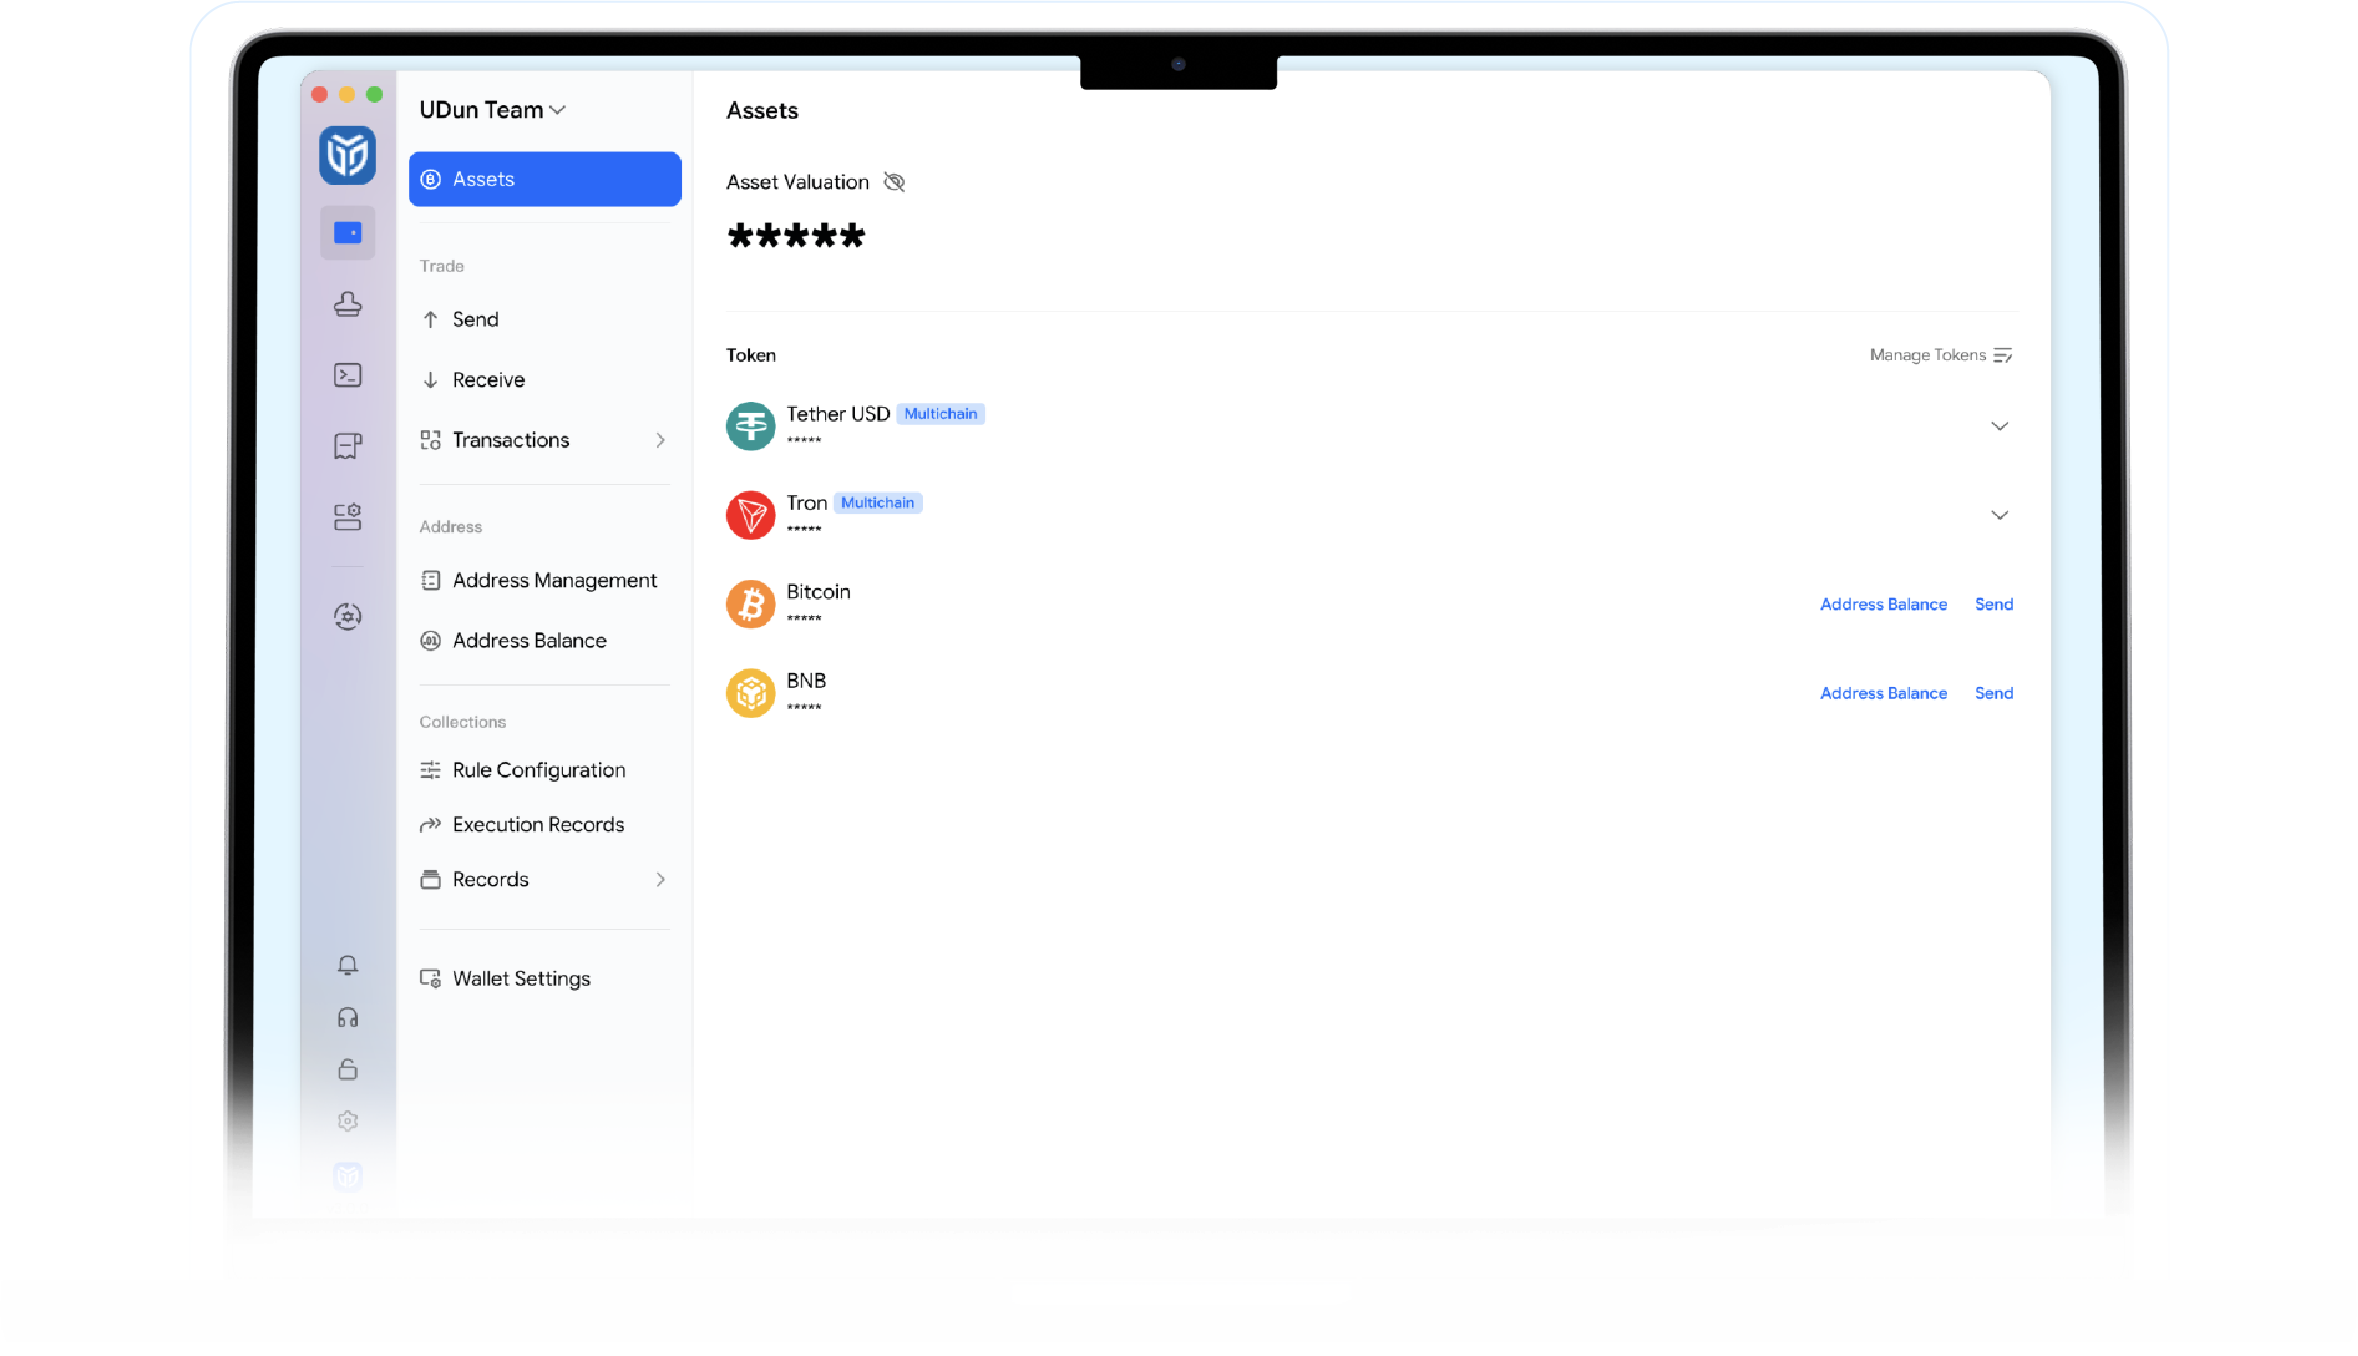Viewport: 2358px width, 1356px height.
Task: Click Send link for BNB
Action: point(1993,693)
